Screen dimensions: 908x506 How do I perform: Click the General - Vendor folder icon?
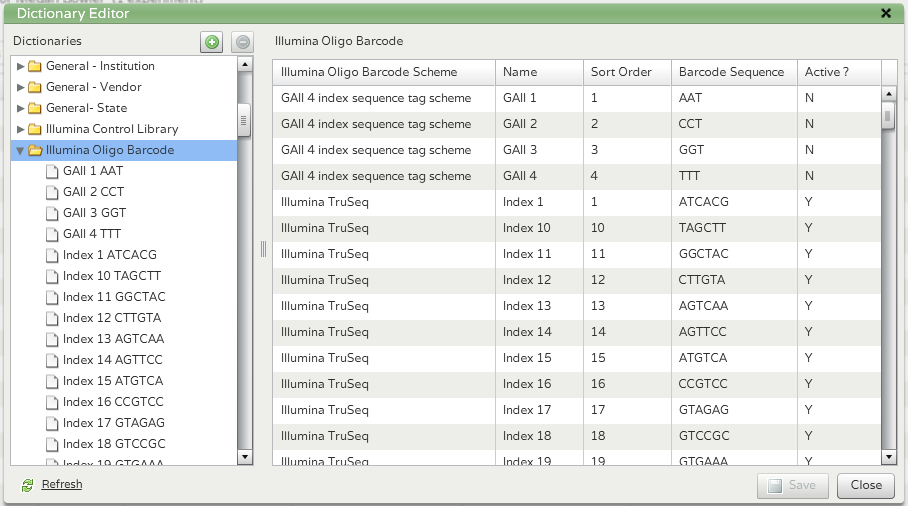point(35,87)
